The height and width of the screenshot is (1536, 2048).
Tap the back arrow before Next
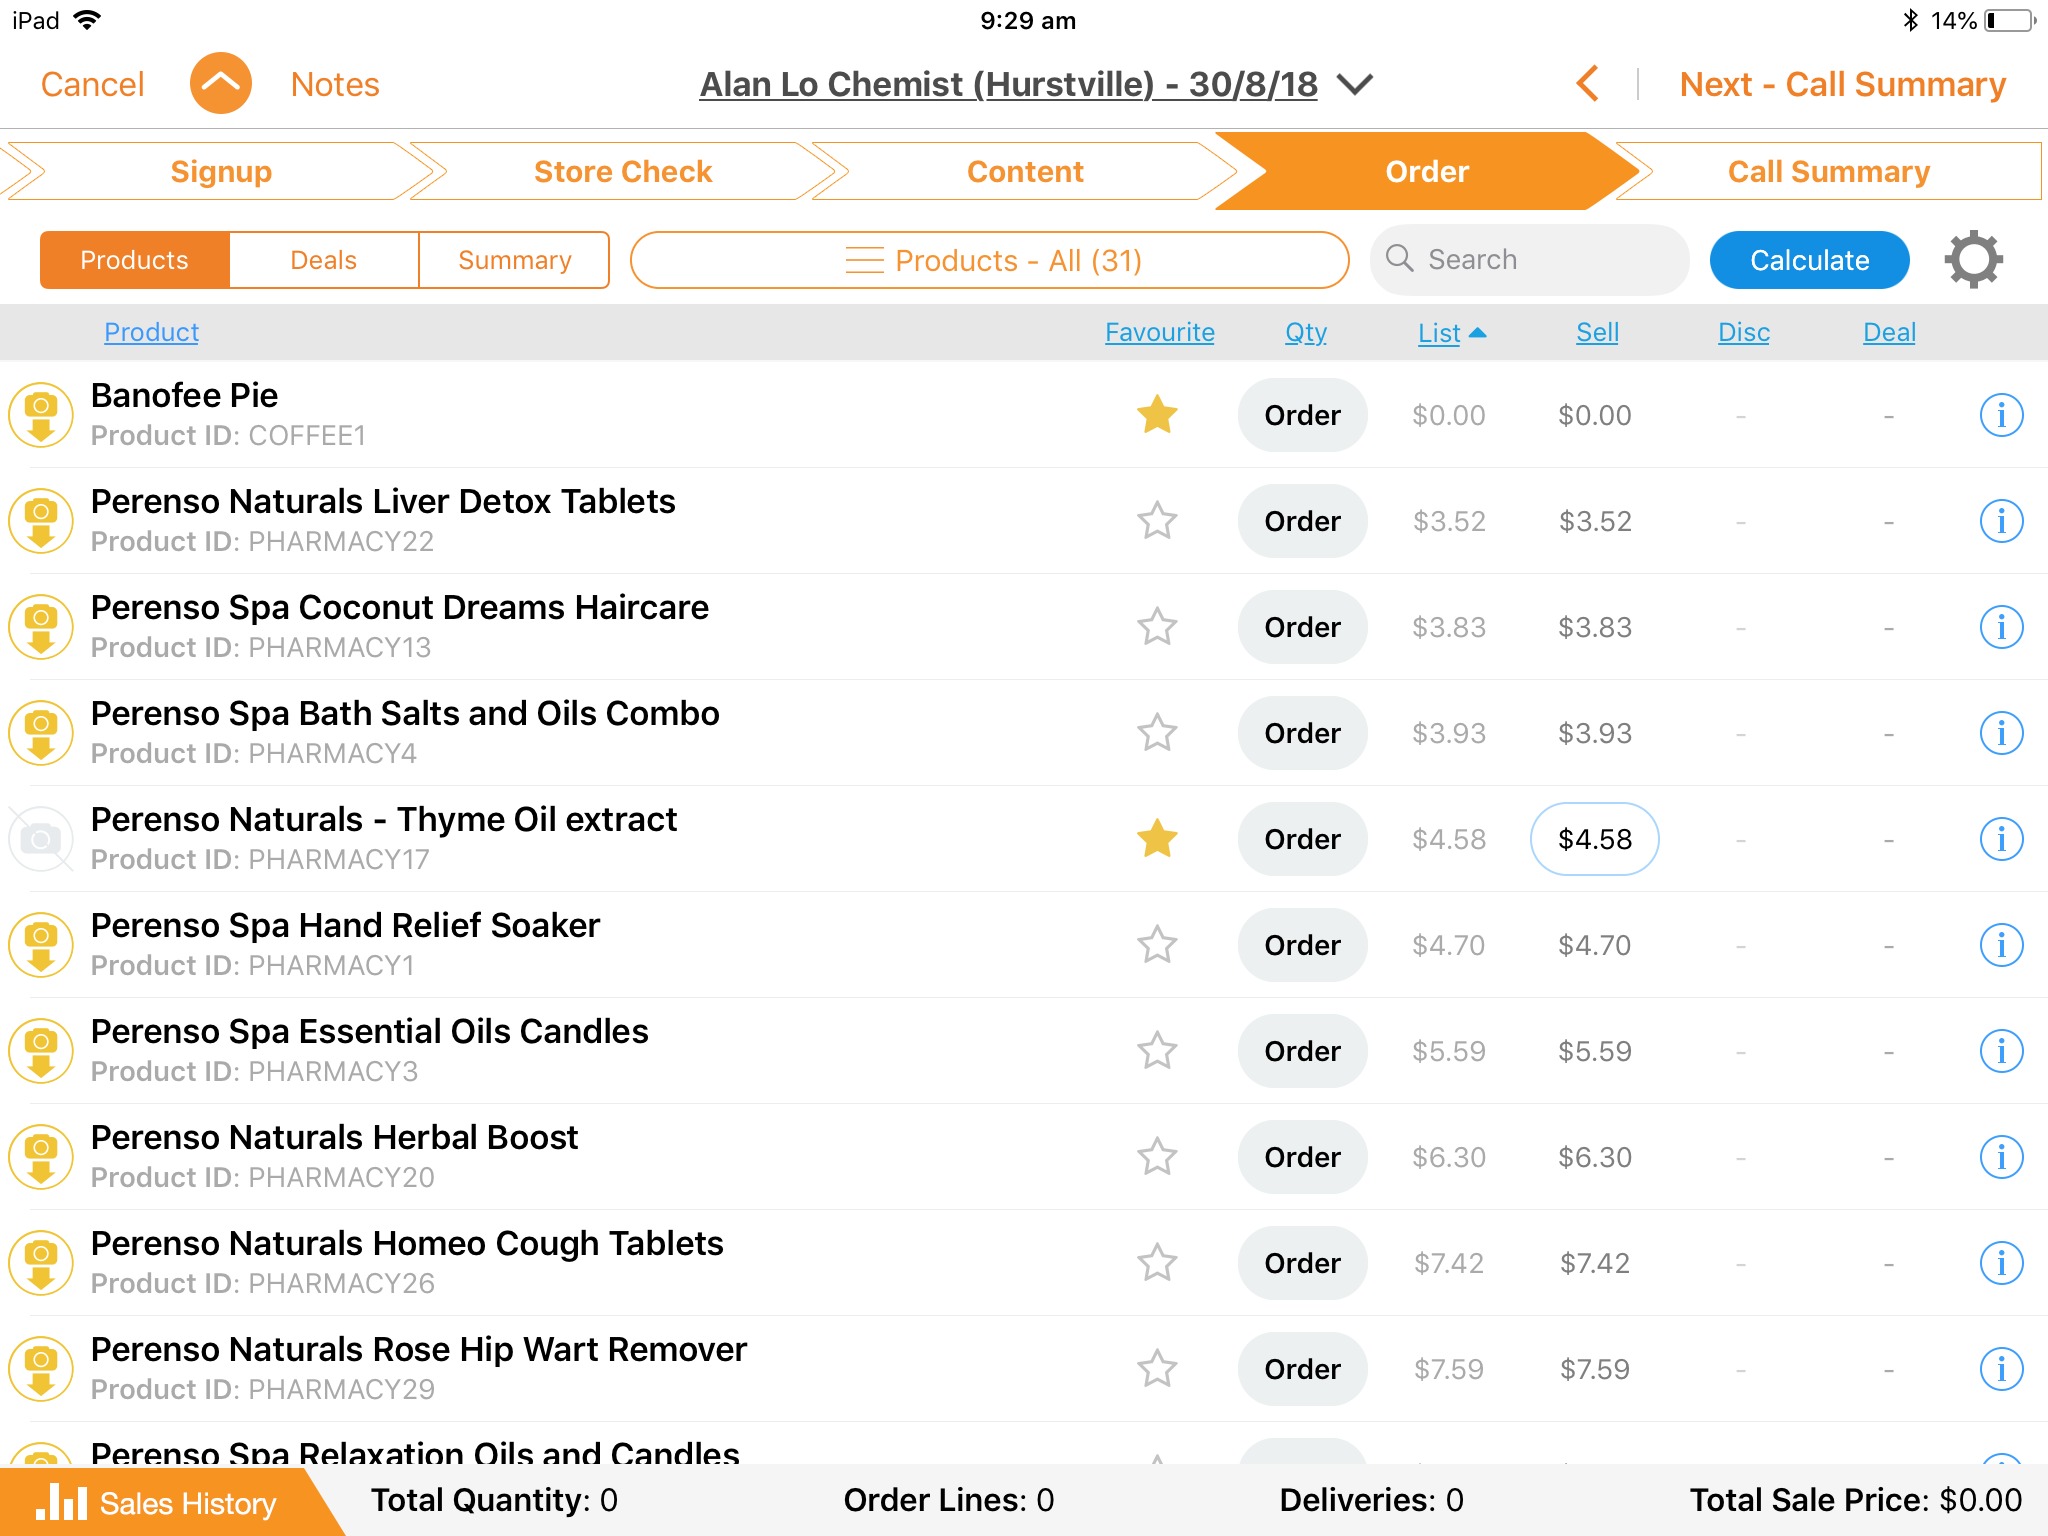tap(1587, 84)
